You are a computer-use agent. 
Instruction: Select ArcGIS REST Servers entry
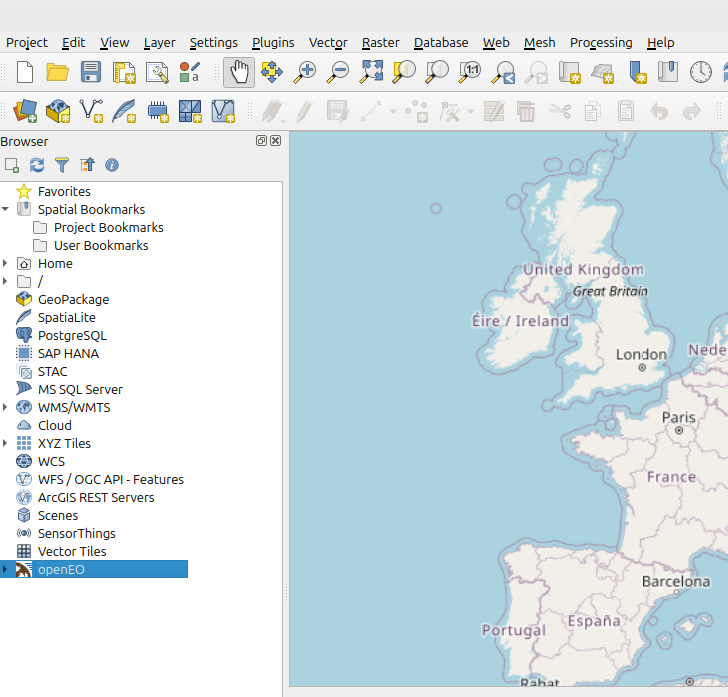pos(96,497)
